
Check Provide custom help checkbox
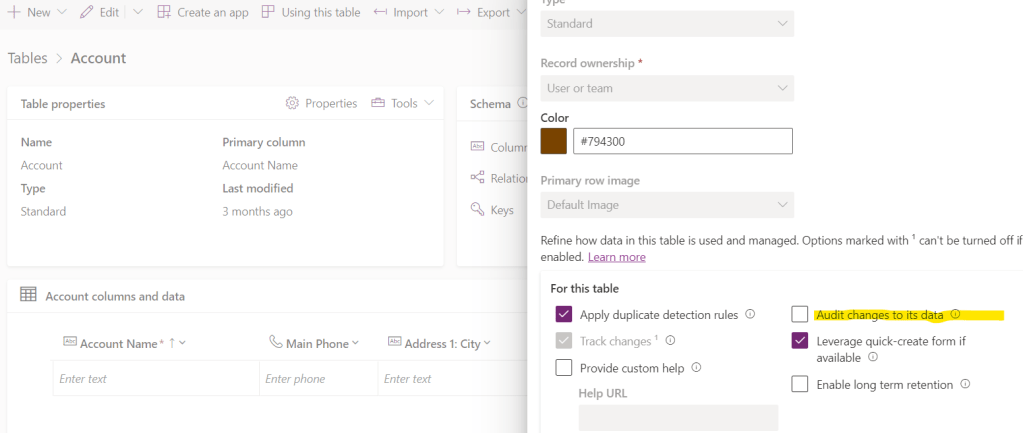(564, 368)
